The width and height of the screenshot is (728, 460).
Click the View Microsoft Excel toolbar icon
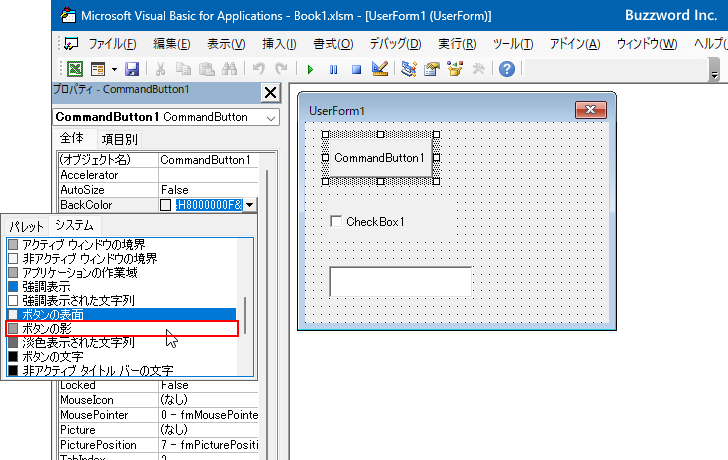(75, 69)
